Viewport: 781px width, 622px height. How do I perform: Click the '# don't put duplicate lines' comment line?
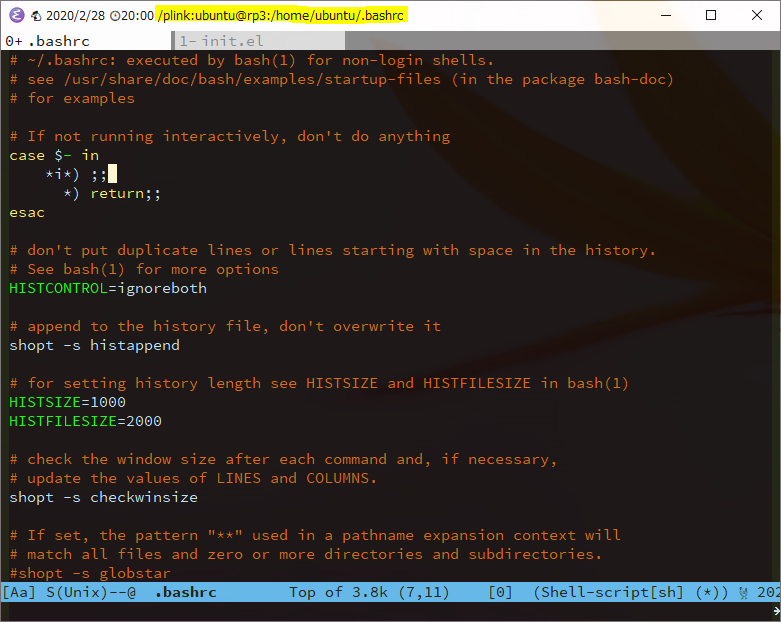click(x=333, y=250)
